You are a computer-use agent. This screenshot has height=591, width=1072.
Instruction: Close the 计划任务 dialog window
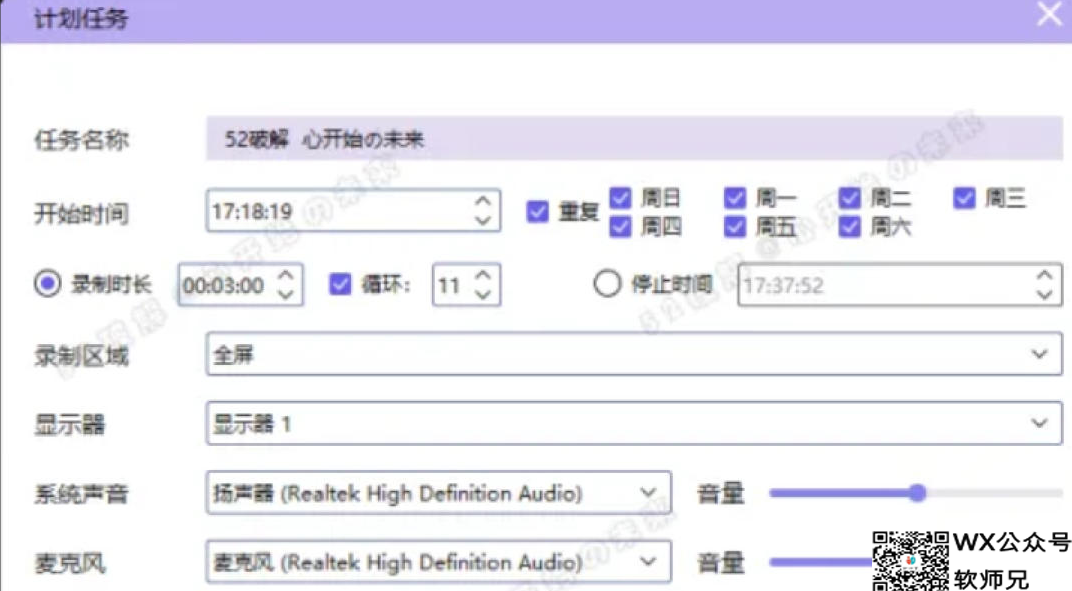(1049, 15)
